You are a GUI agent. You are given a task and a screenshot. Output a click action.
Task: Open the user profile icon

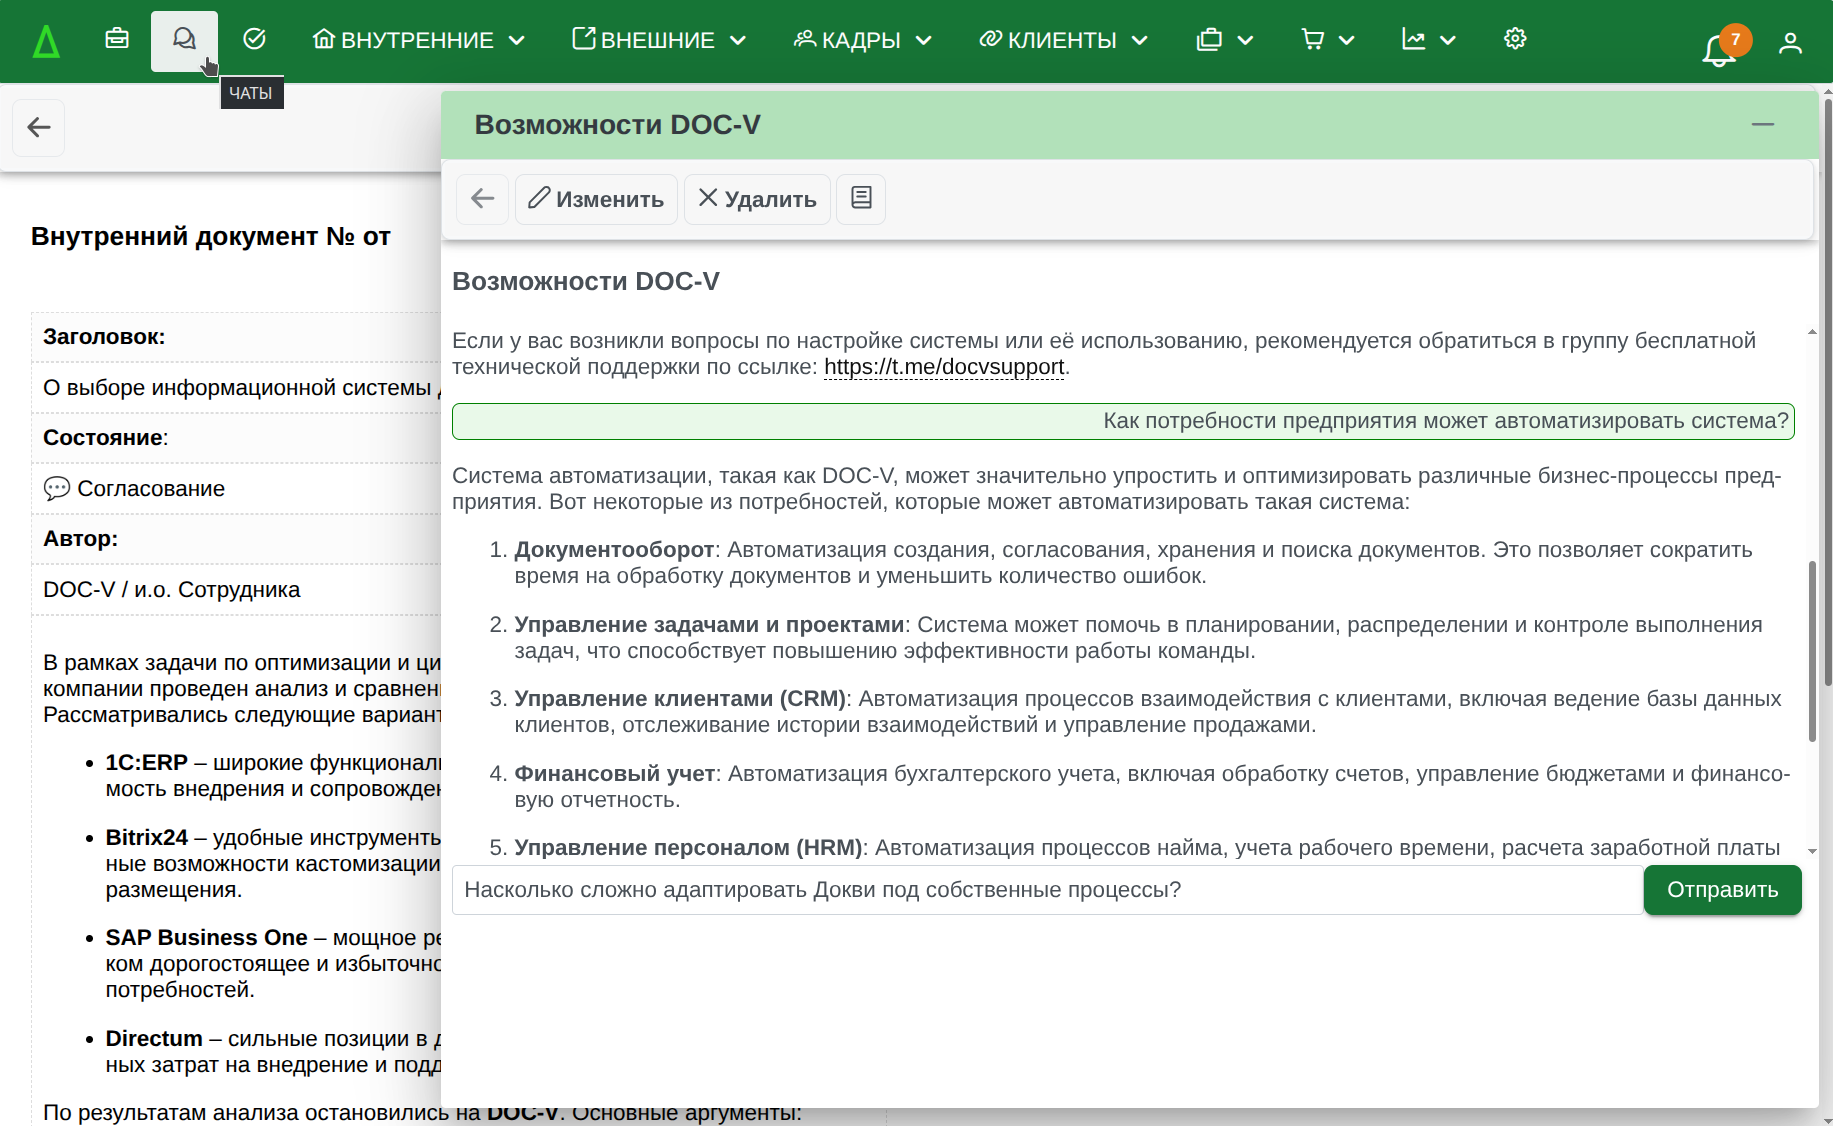click(x=1789, y=43)
